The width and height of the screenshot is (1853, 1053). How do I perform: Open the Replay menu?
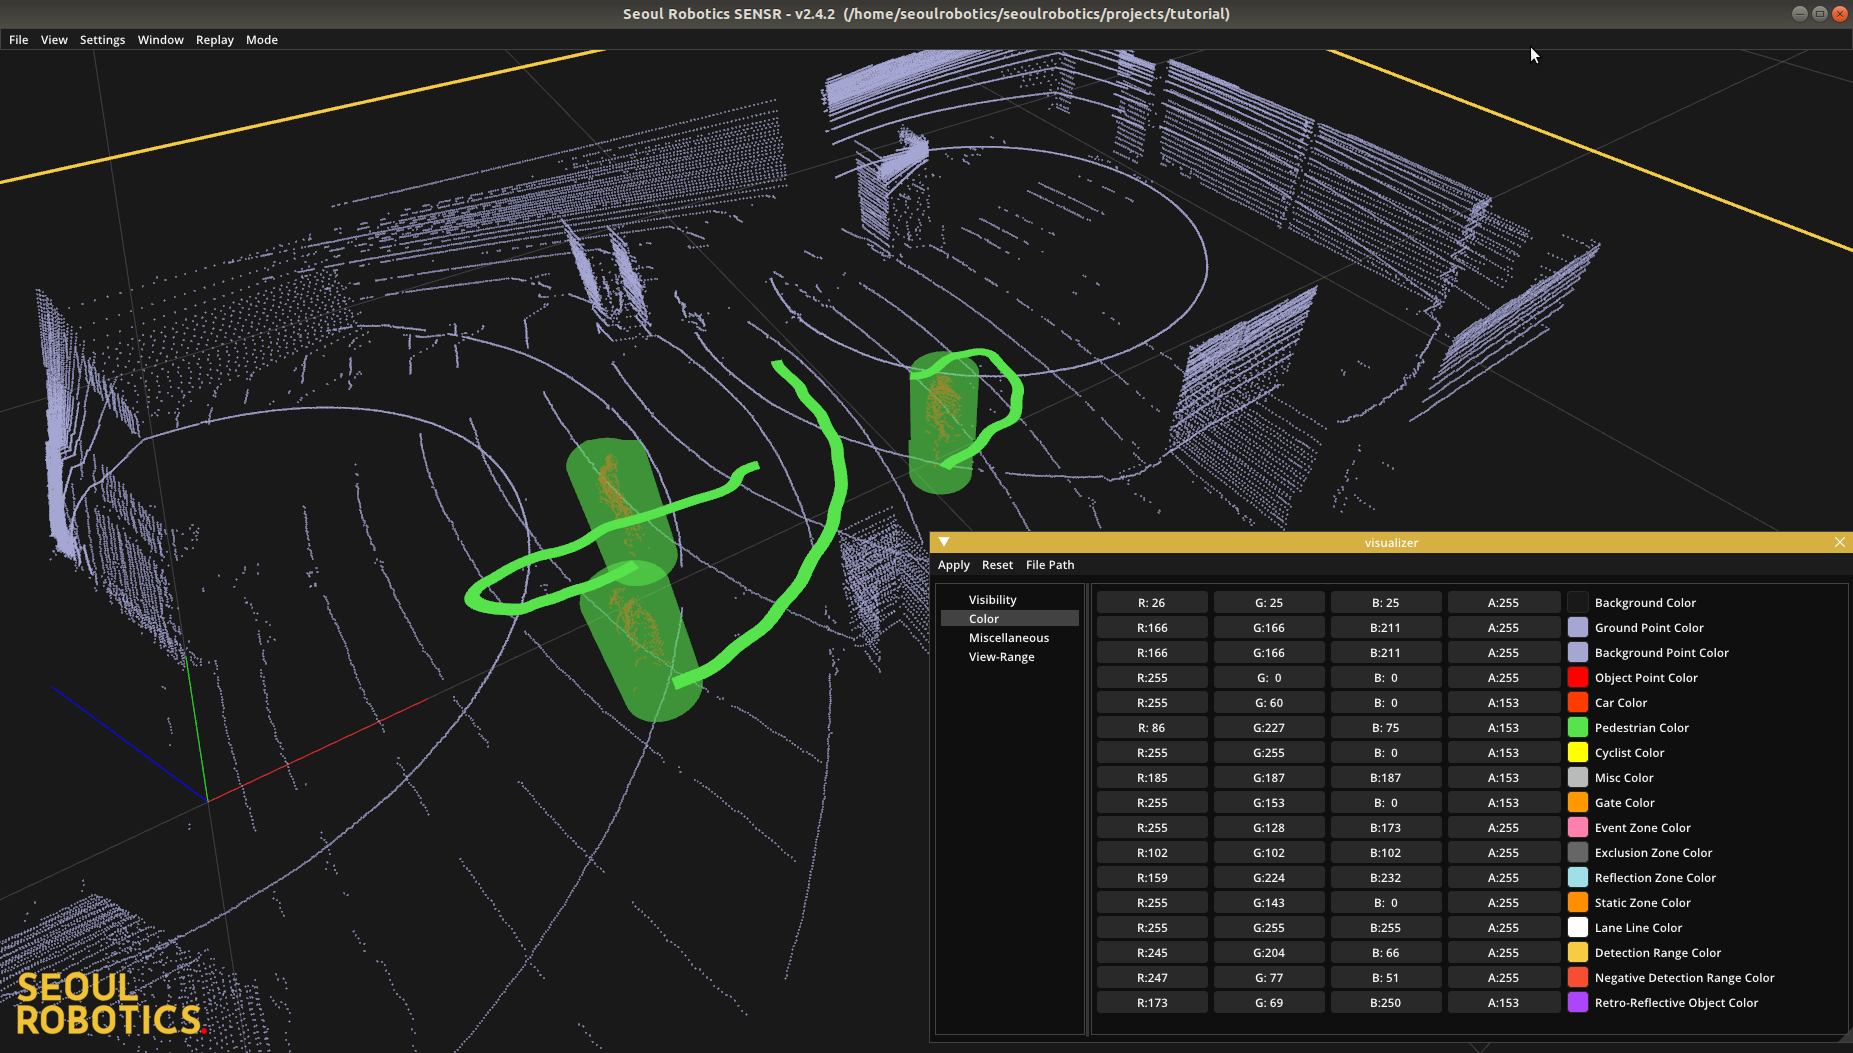(215, 40)
